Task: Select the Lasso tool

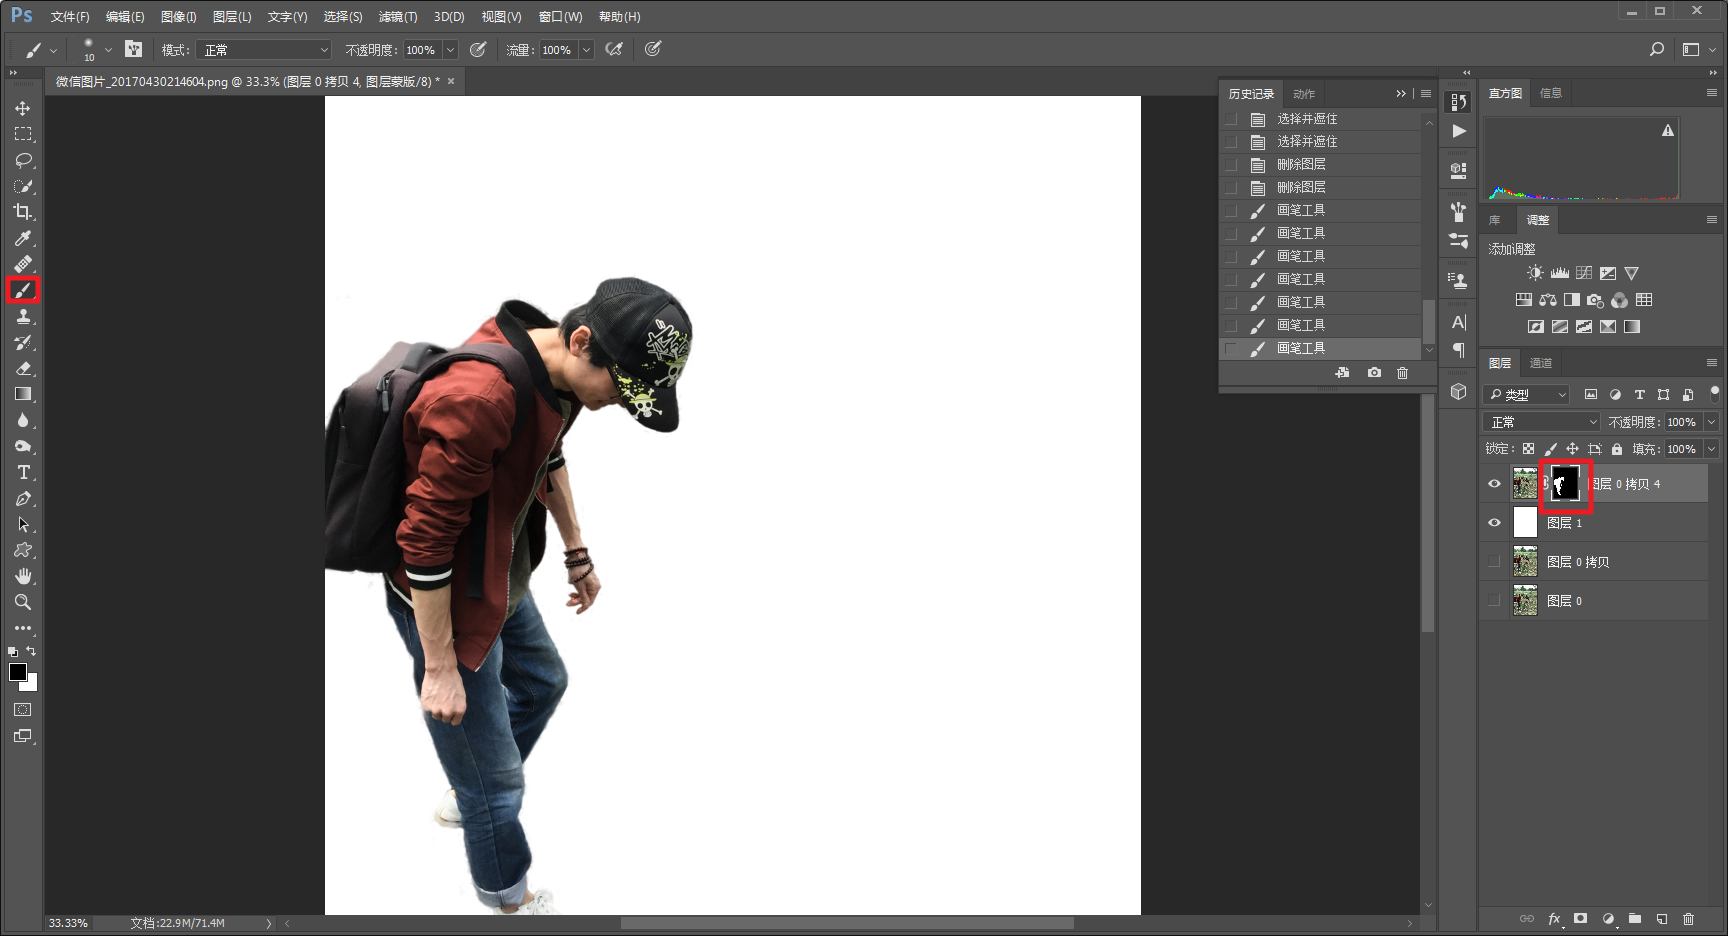Action: (x=23, y=160)
